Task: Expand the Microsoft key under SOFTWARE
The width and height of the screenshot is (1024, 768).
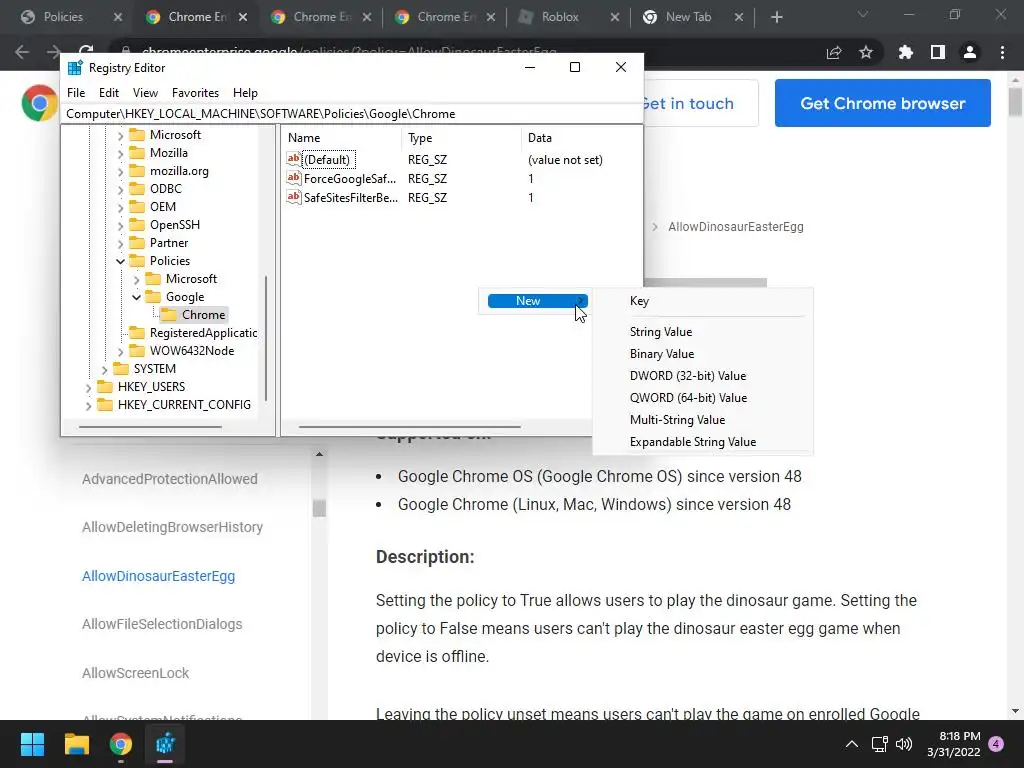Action: tap(120, 136)
